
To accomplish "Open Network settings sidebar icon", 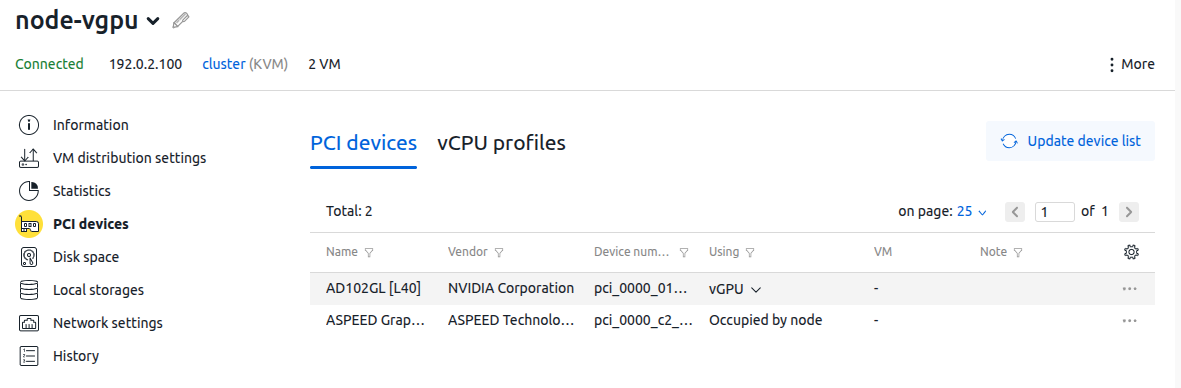I will (29, 323).
